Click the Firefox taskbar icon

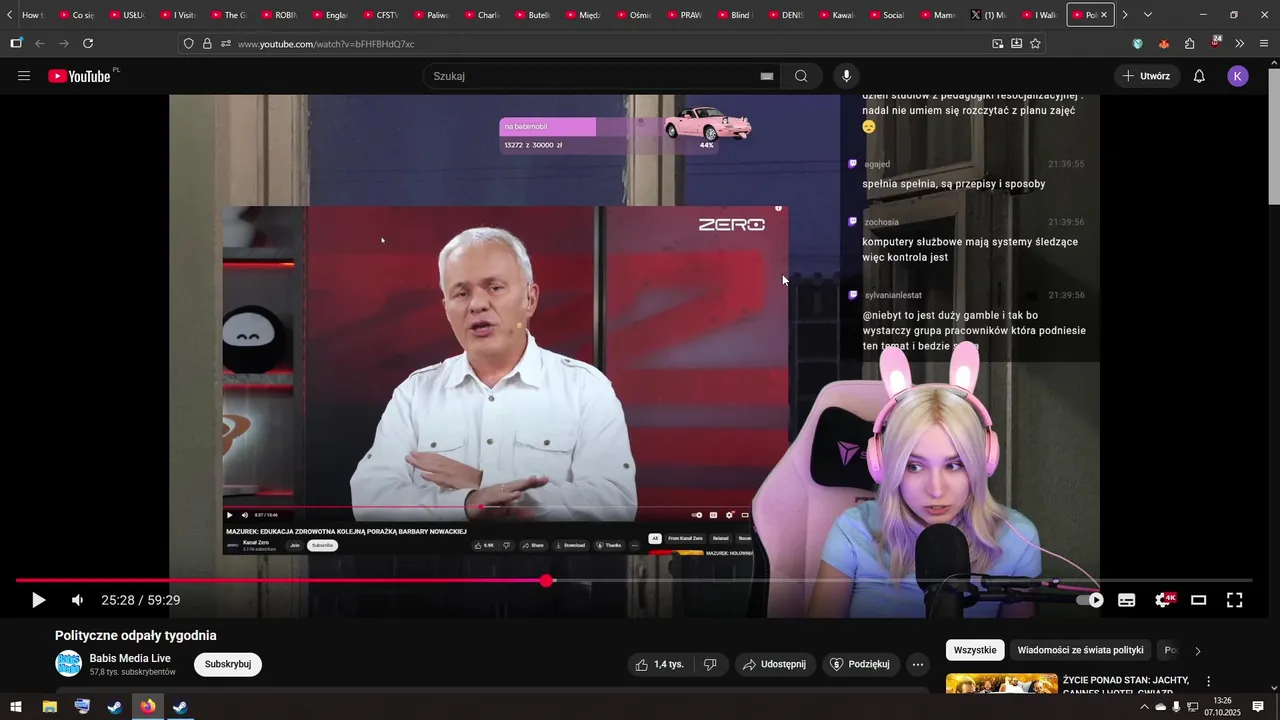pos(148,707)
